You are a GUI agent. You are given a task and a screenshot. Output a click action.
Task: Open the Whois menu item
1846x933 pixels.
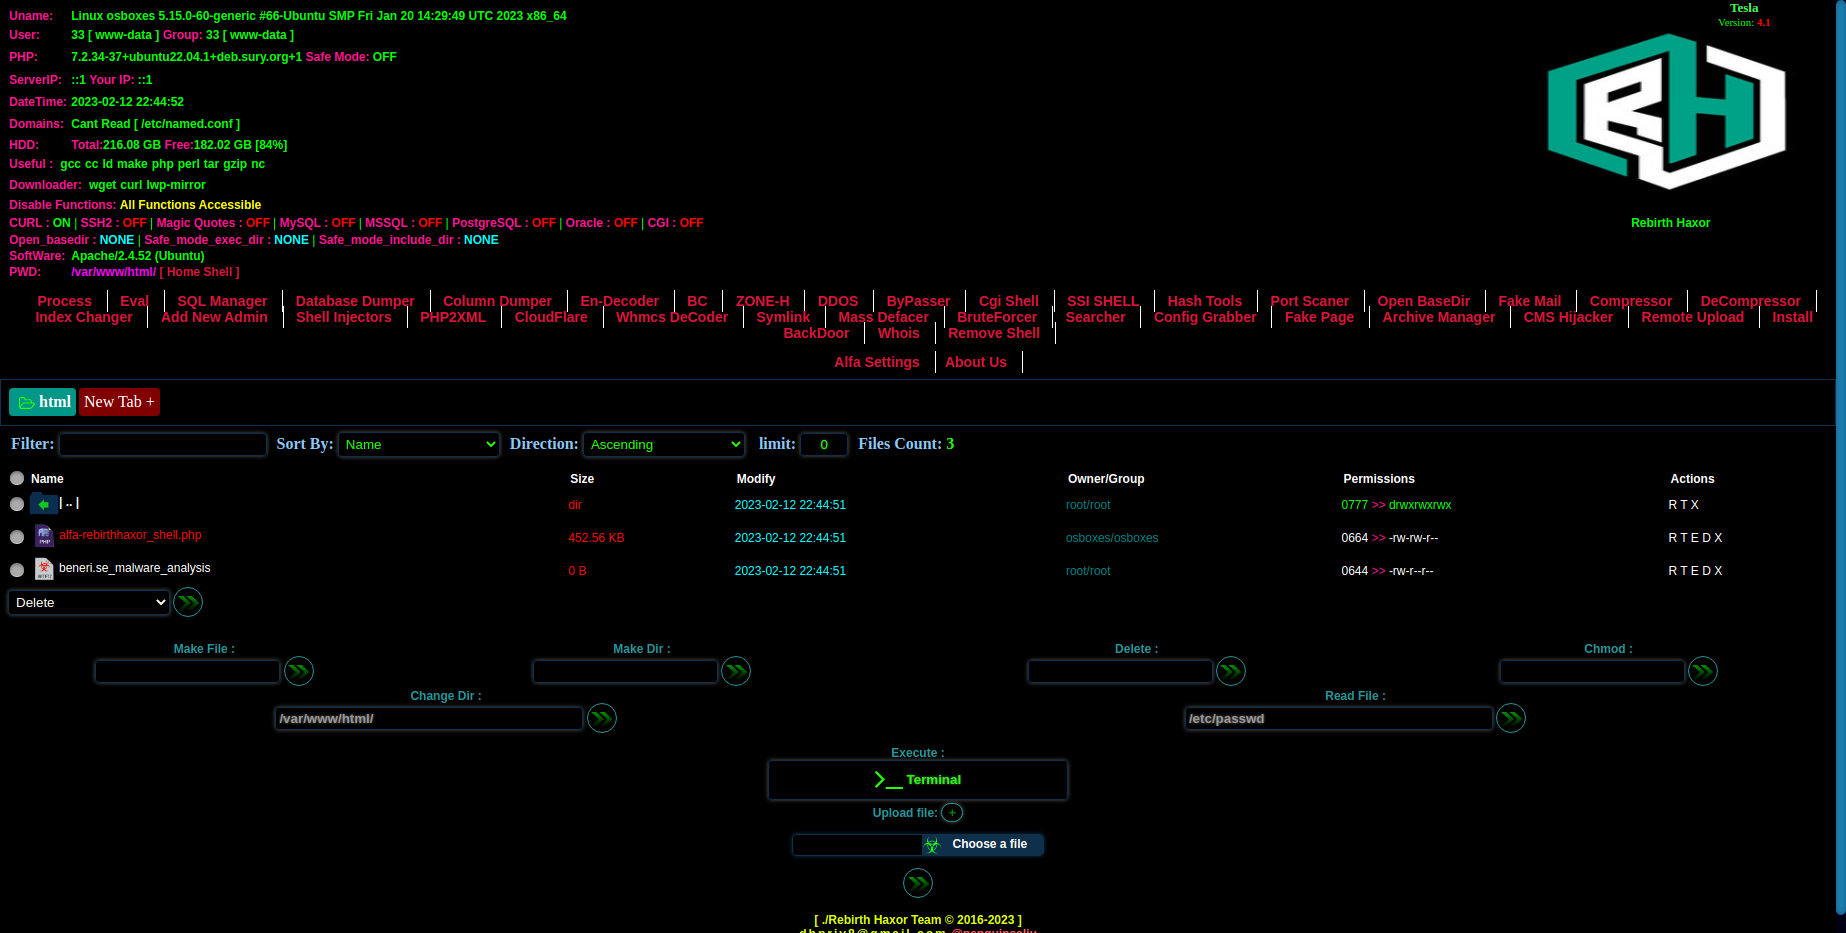point(899,333)
